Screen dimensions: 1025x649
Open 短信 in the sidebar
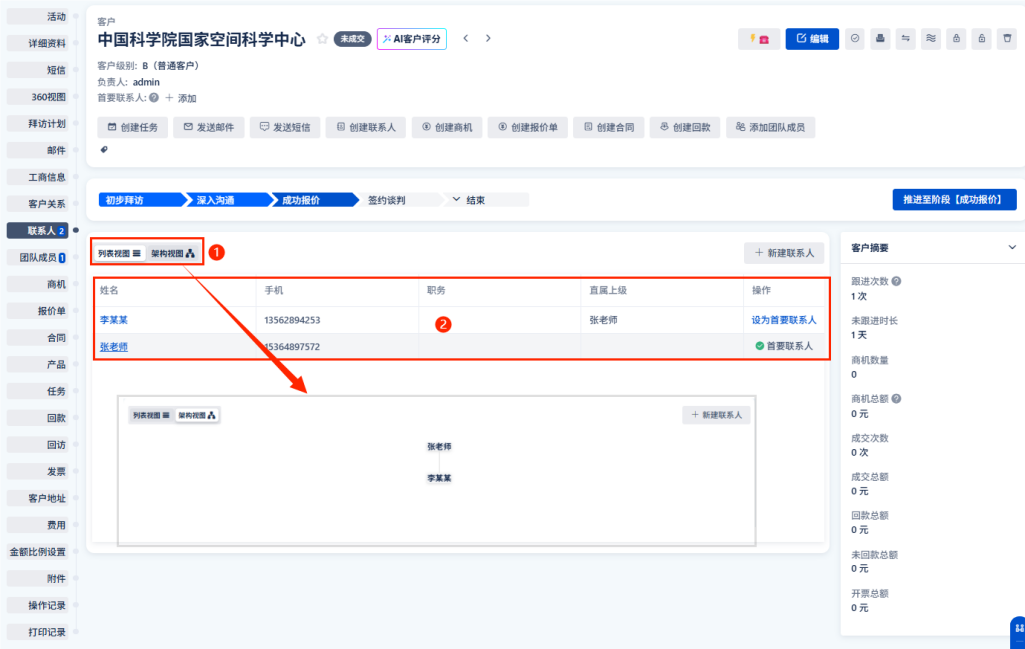tap(37, 70)
